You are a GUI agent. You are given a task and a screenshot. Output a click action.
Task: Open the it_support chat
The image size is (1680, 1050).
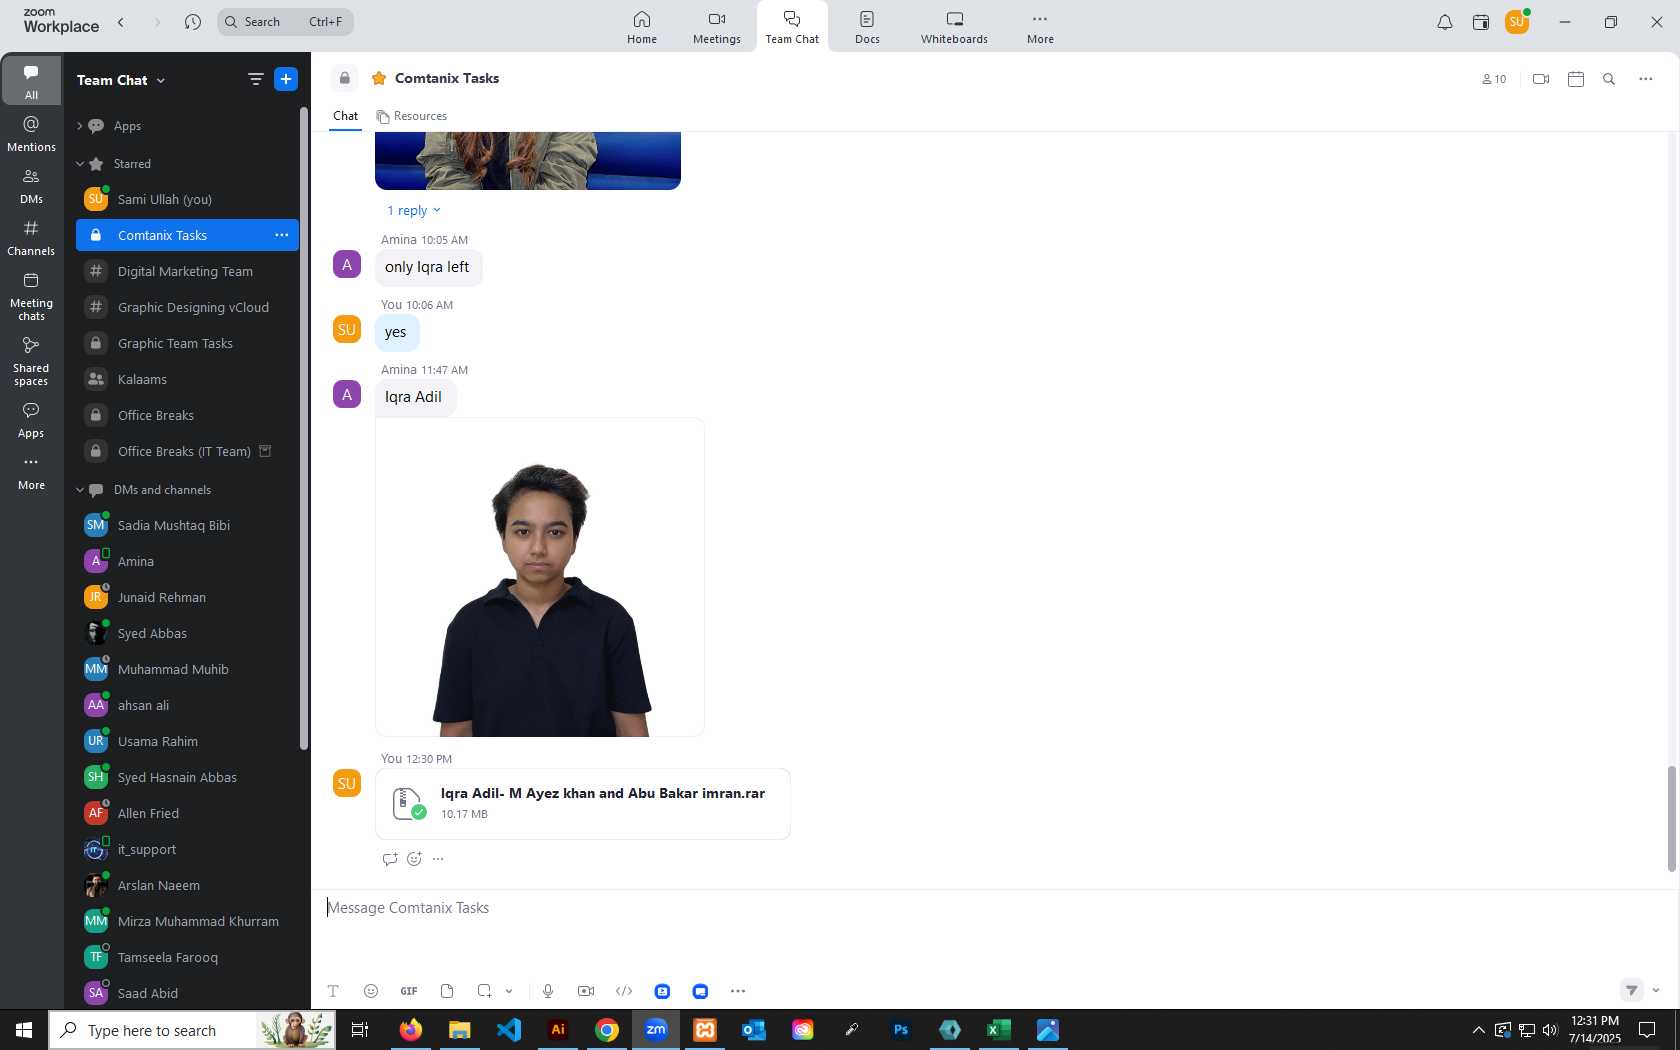(187, 849)
